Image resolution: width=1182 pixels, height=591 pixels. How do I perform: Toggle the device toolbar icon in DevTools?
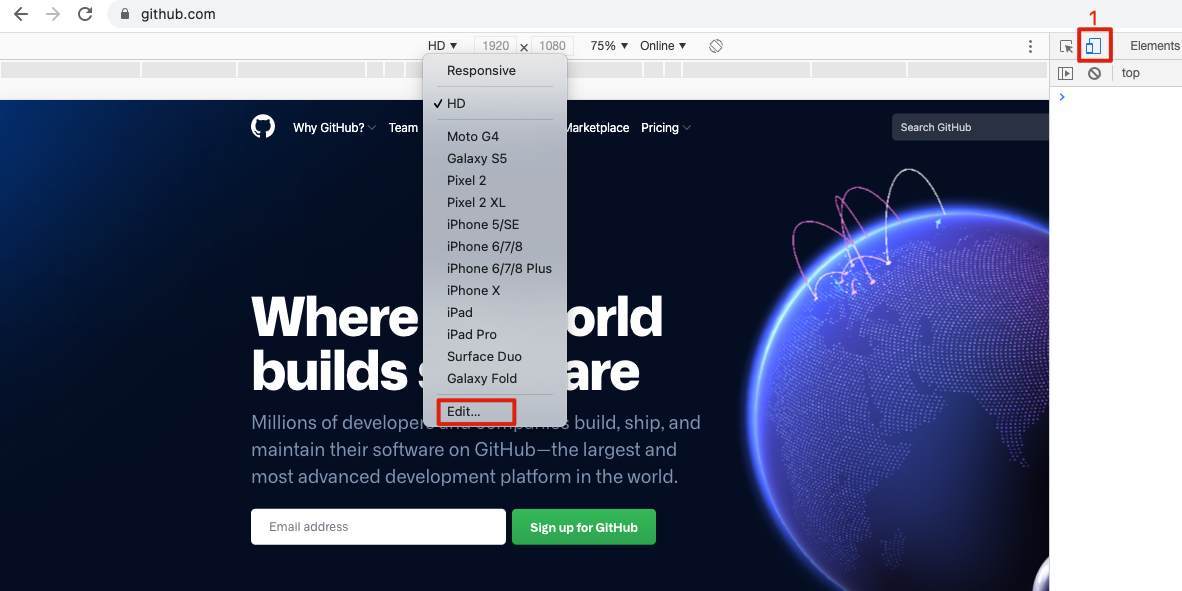pos(1093,46)
